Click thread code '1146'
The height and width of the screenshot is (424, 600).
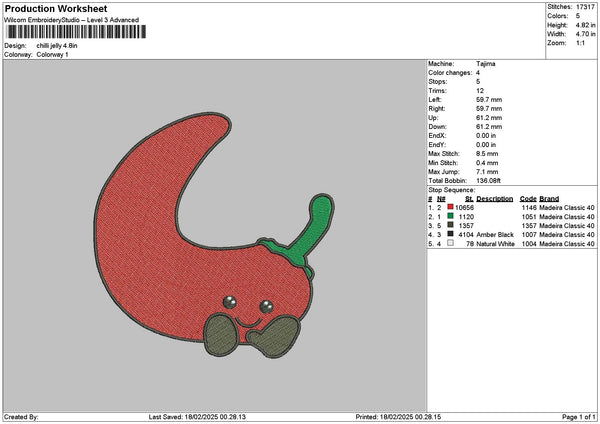click(x=529, y=208)
